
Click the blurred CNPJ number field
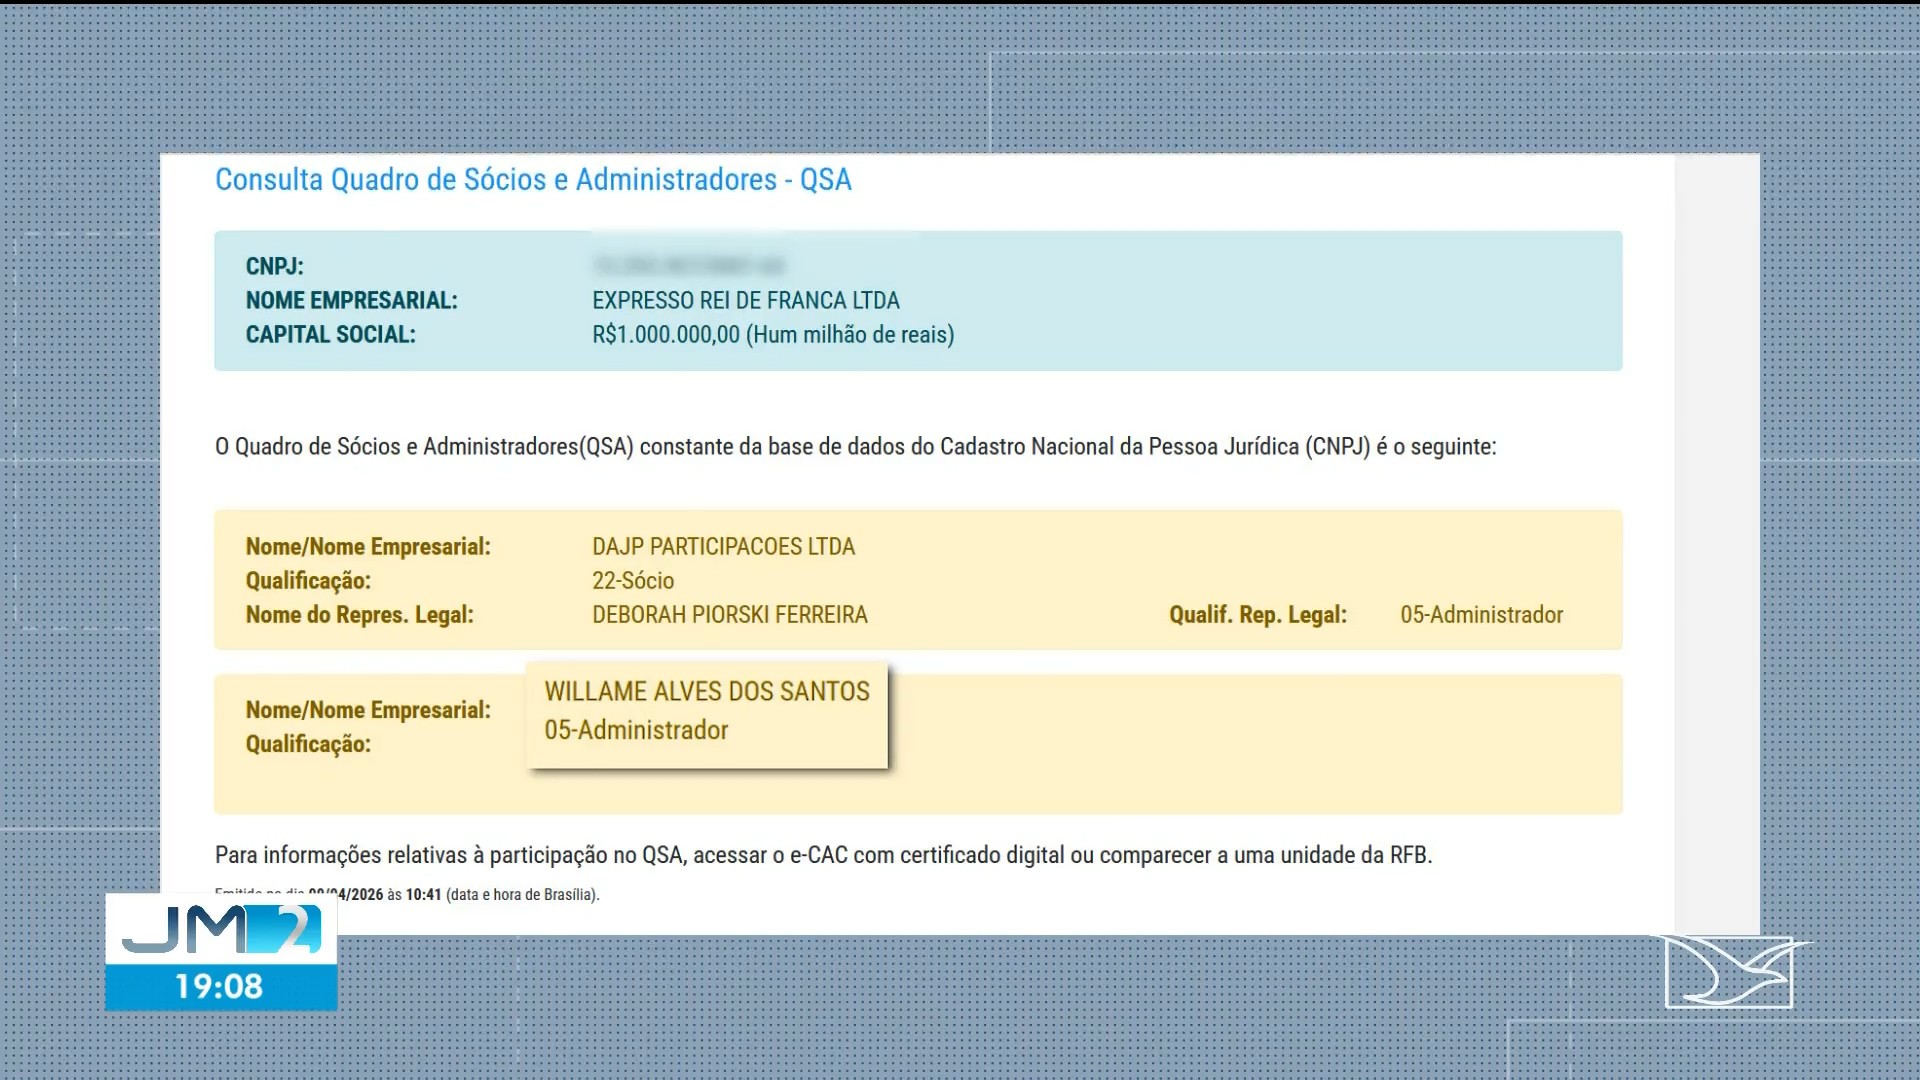[688, 266]
